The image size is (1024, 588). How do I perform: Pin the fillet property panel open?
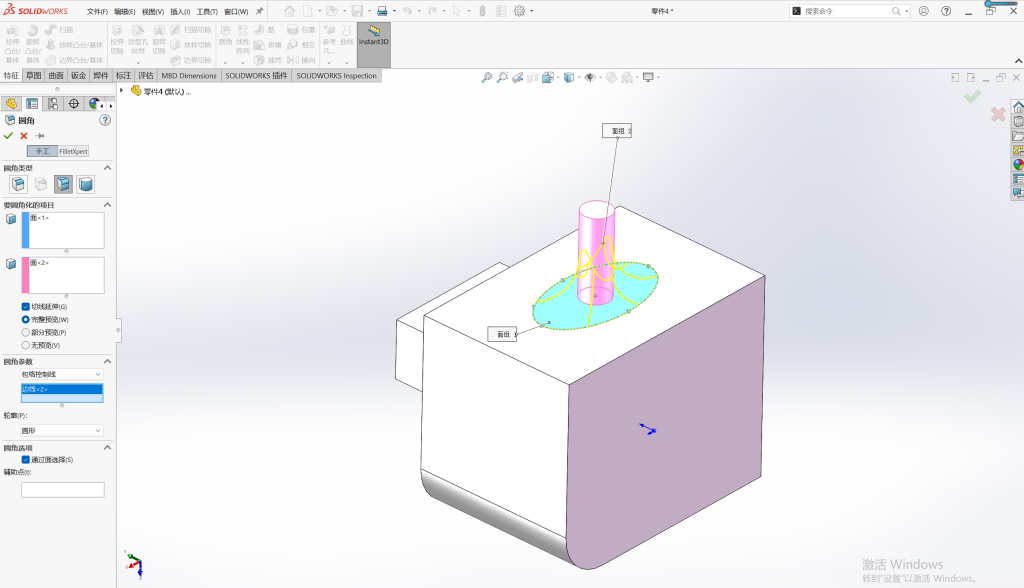pos(40,136)
